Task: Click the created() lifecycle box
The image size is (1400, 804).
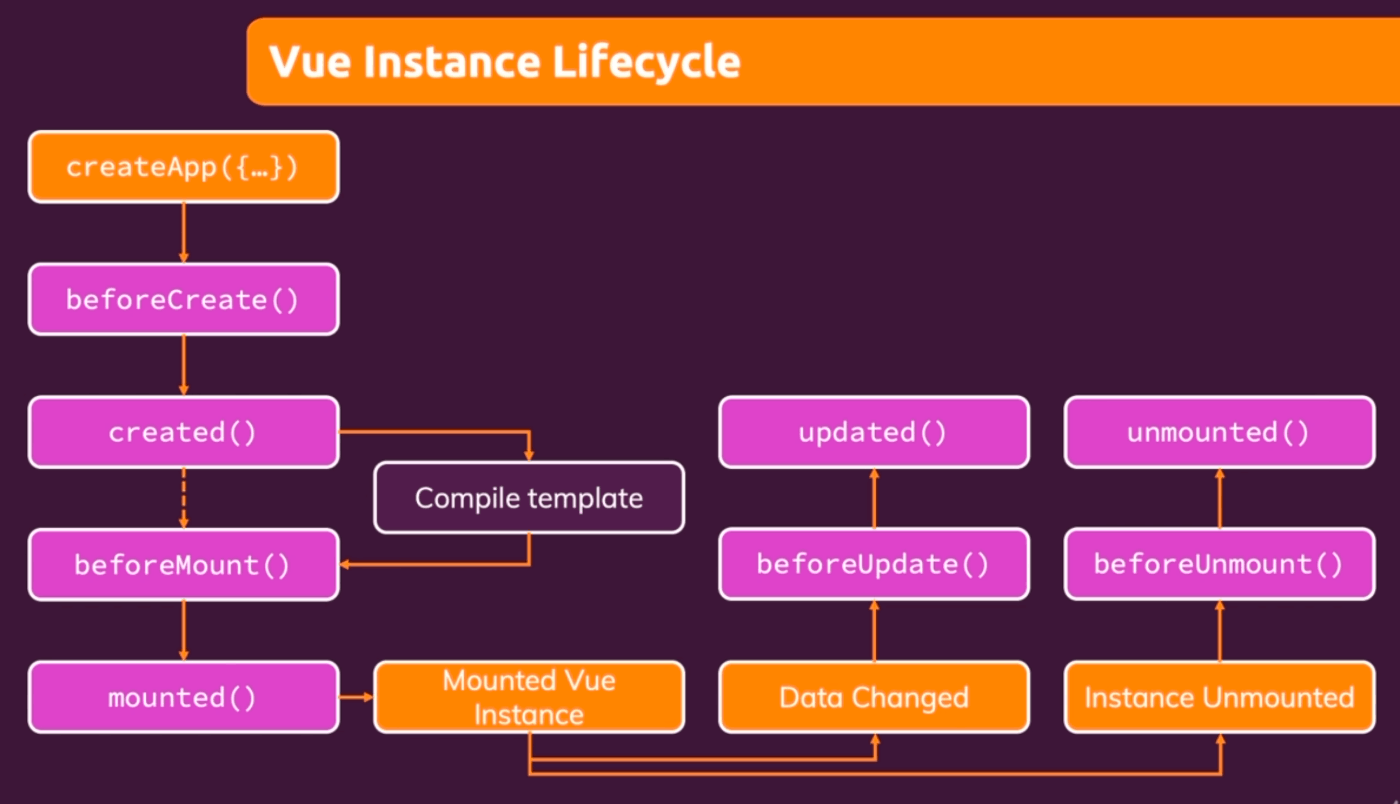Action: pyautogui.click(x=183, y=432)
